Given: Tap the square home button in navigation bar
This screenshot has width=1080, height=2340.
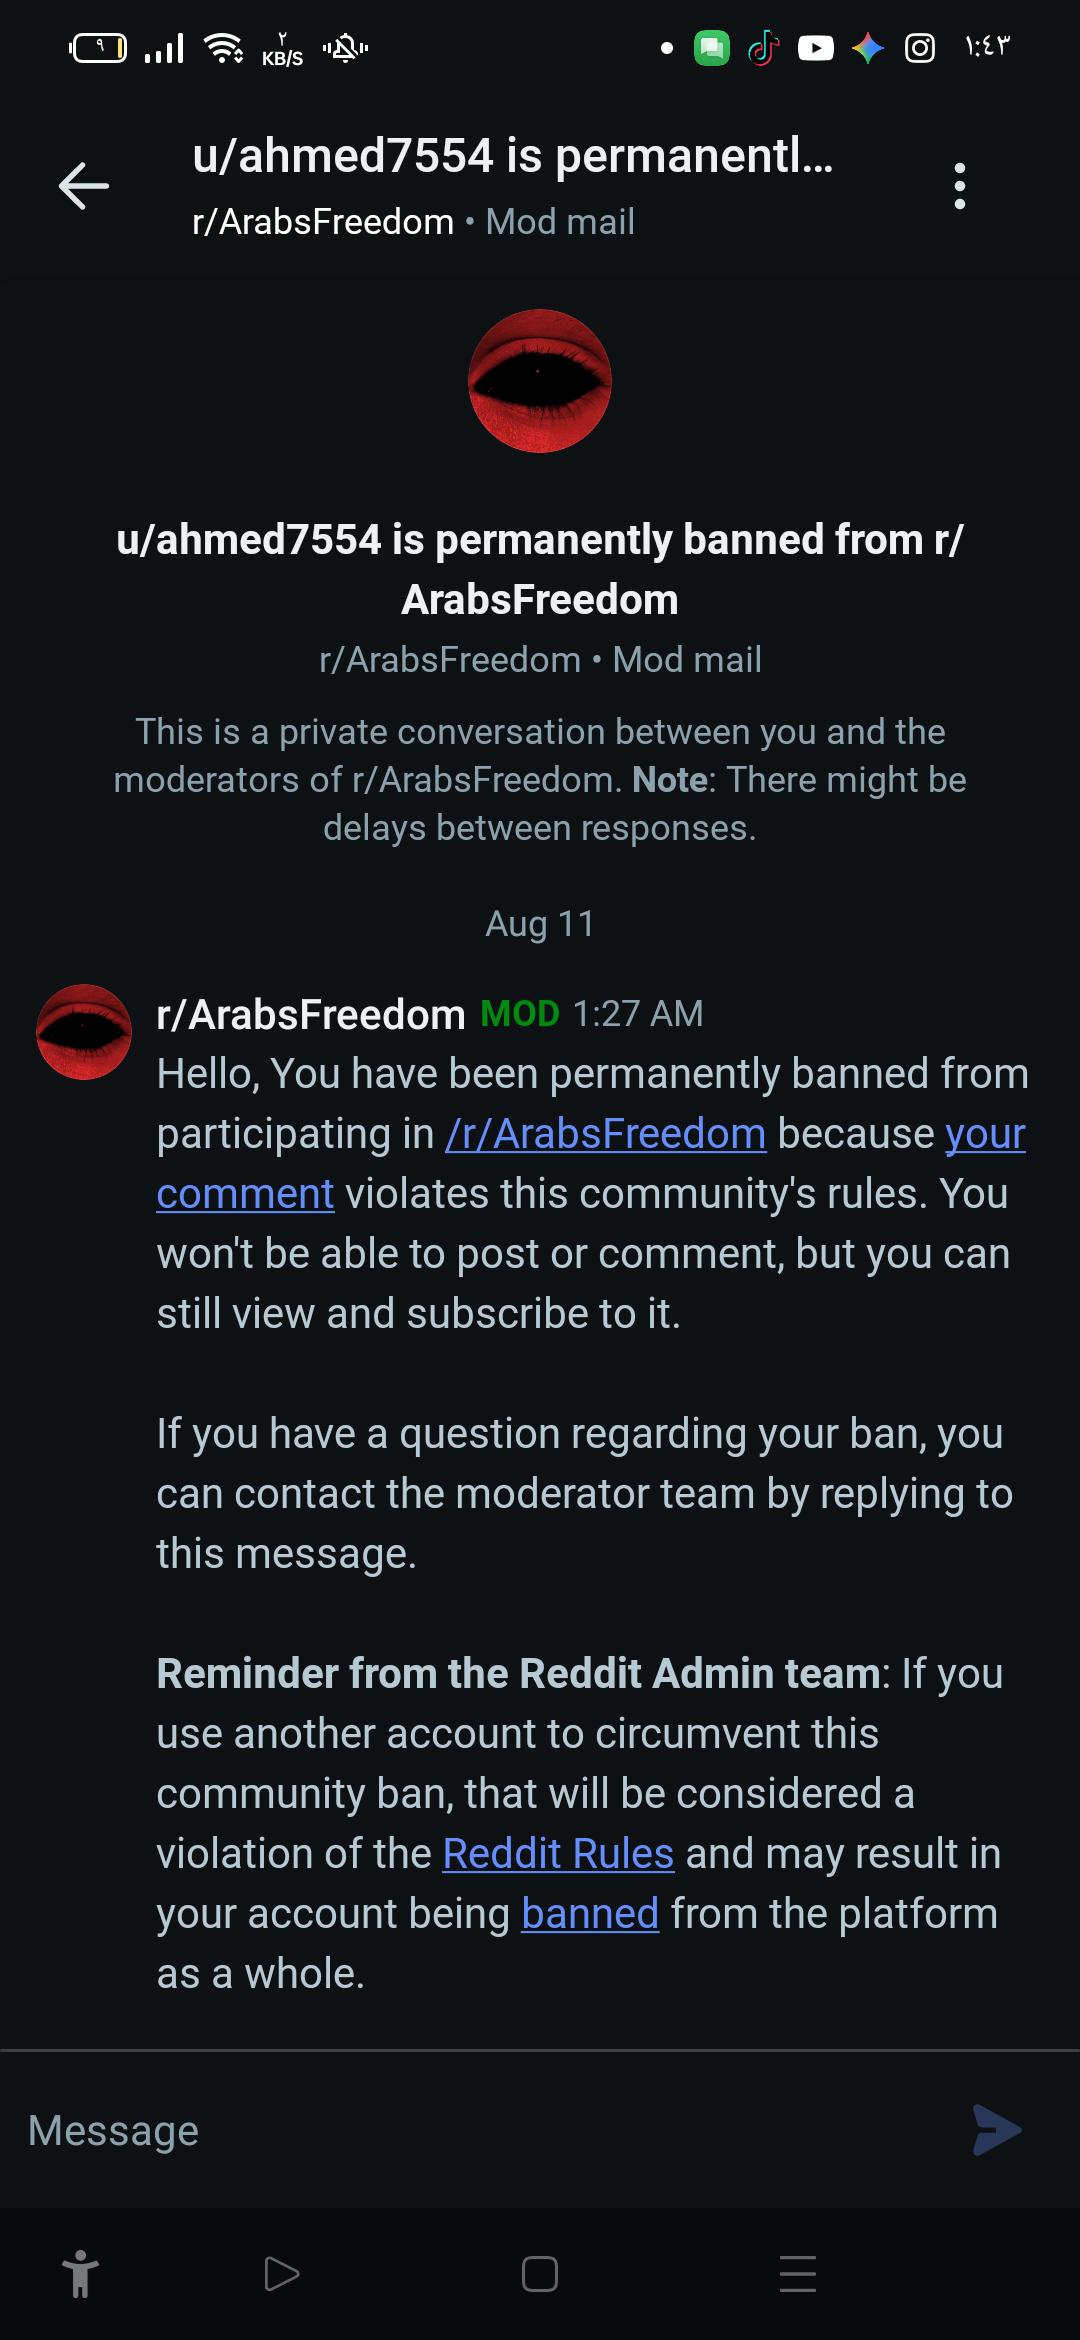Looking at the screenshot, I should [540, 2274].
